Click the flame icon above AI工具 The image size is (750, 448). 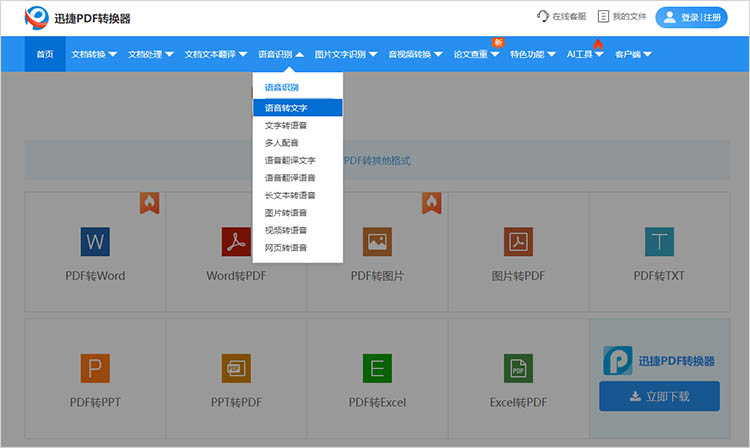point(598,44)
